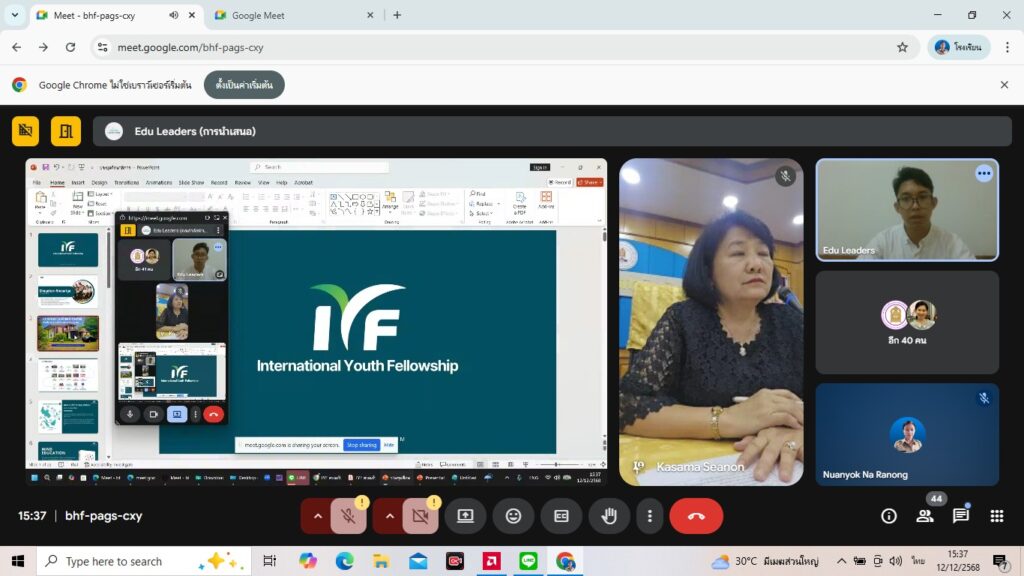Screen dimensions: 1024x576
Task: Expand camera video settings arrow
Action: (390, 516)
